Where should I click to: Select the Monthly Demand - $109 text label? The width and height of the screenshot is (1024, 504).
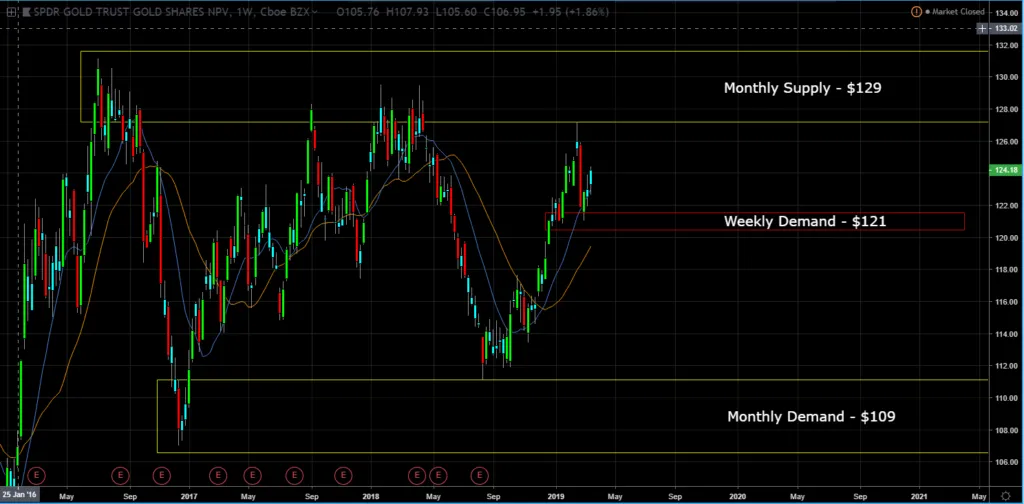(811, 417)
